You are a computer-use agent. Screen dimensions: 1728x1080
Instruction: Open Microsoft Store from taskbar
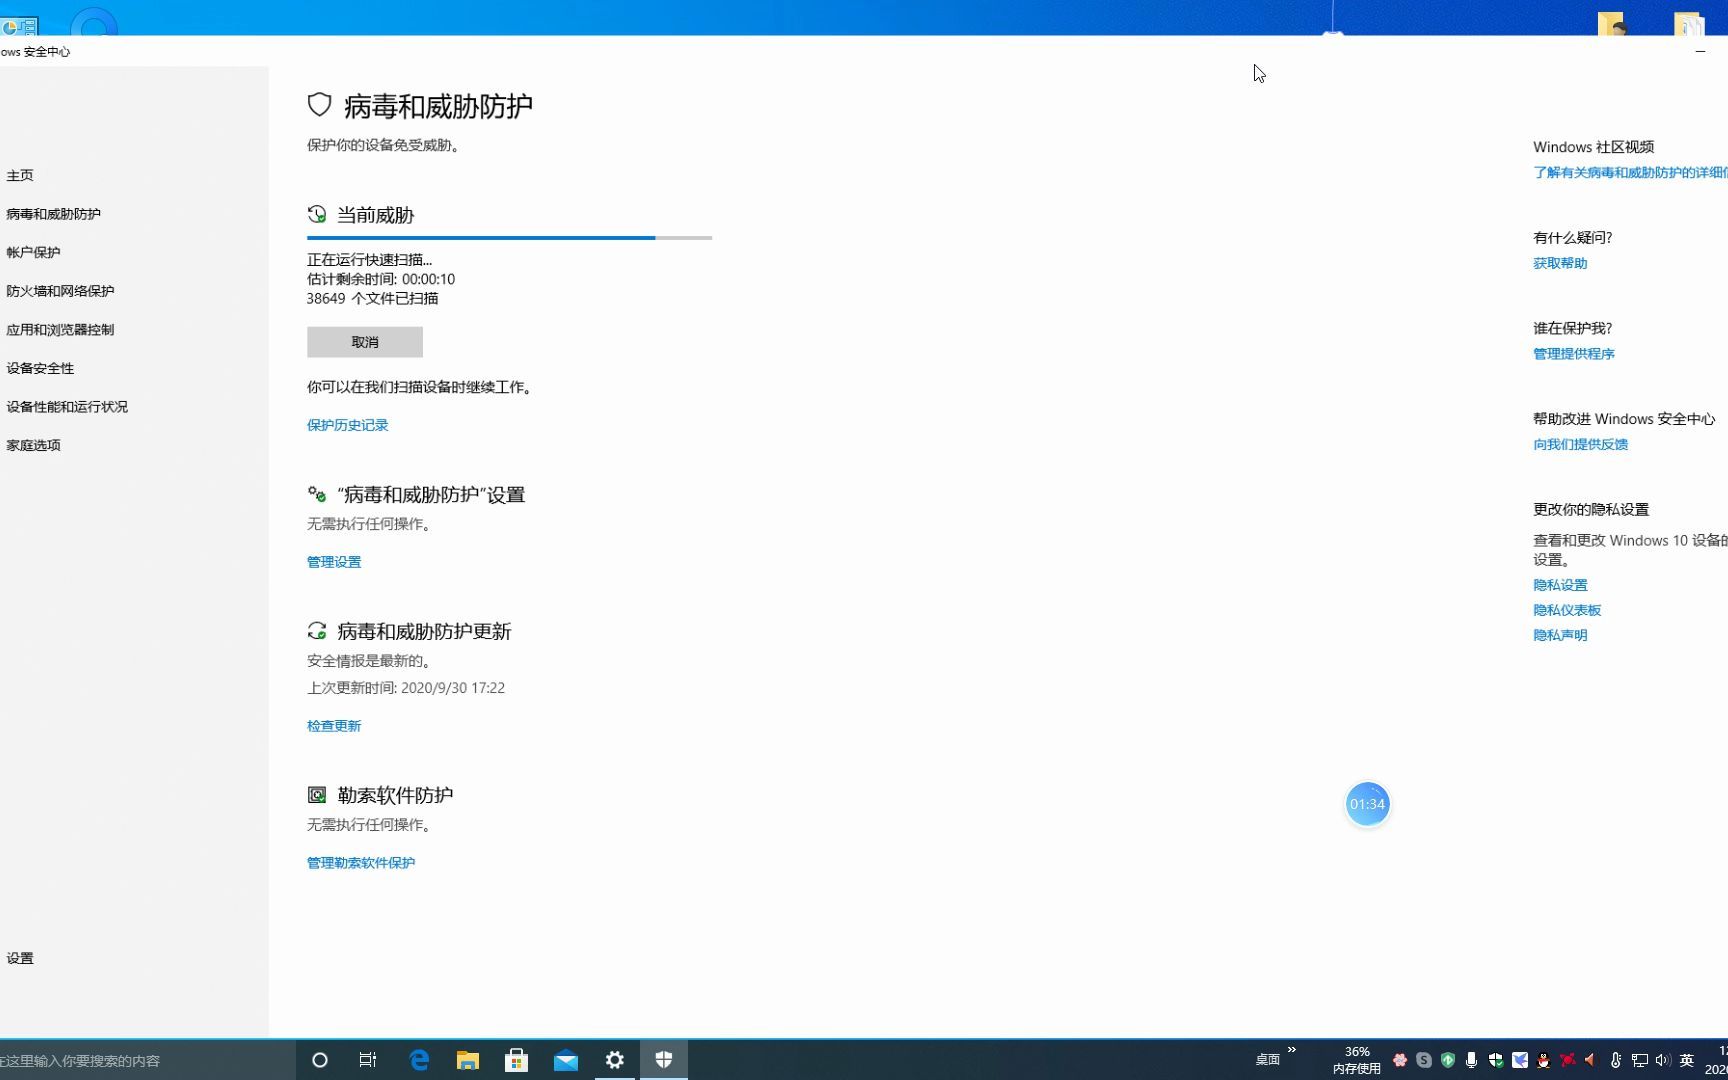click(x=517, y=1060)
